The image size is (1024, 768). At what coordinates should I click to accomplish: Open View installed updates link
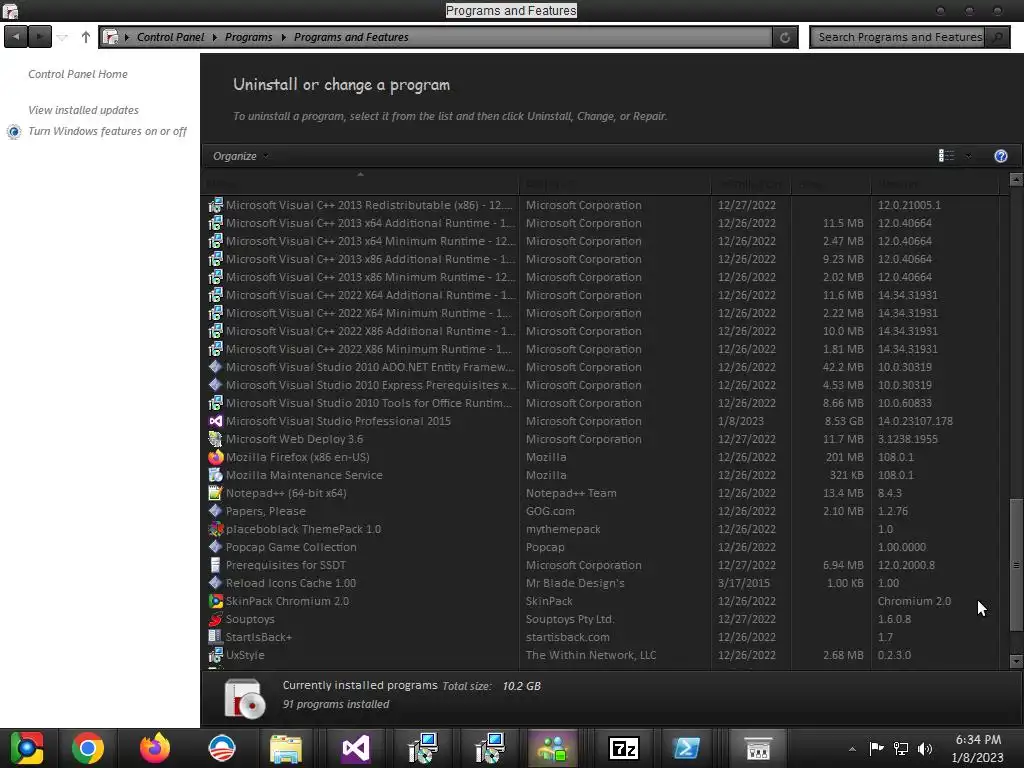pyautogui.click(x=83, y=110)
